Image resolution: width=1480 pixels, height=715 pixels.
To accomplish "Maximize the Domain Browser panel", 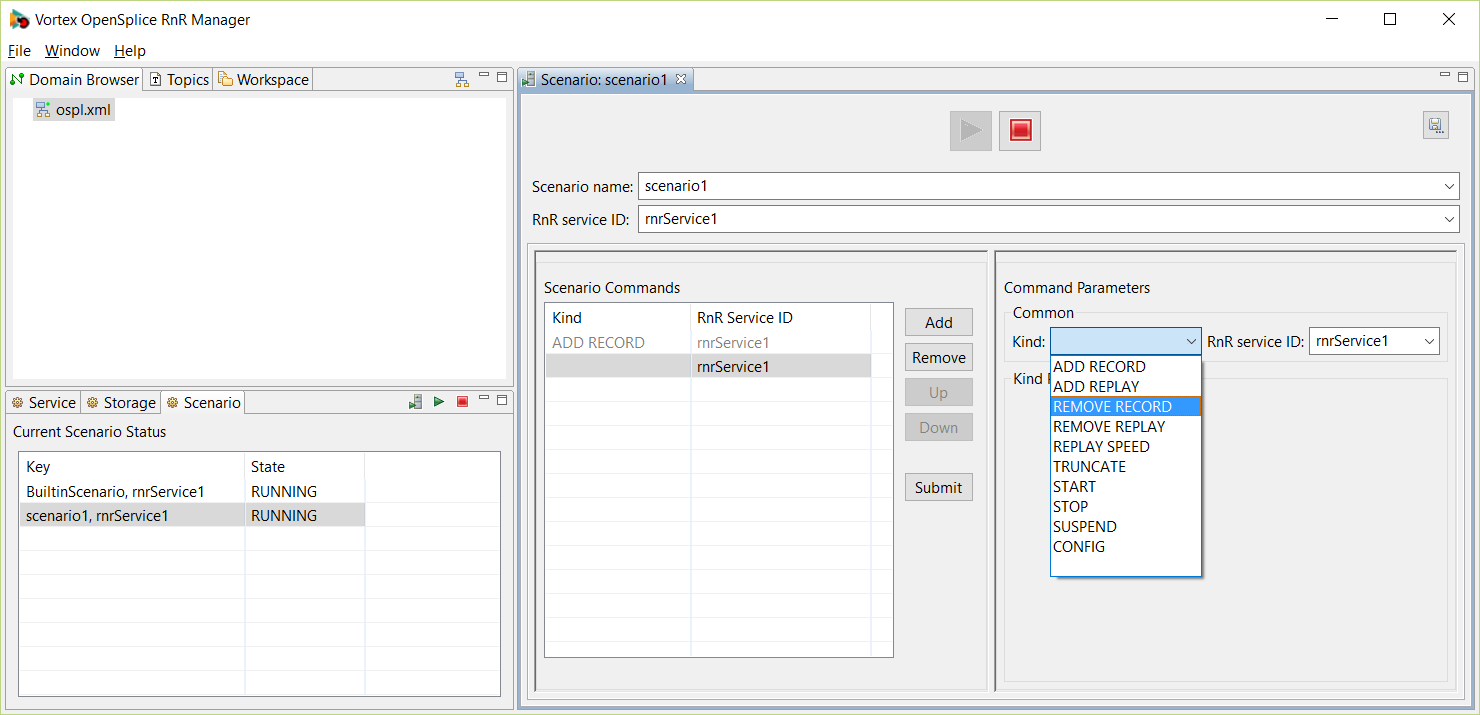I will (502, 77).
